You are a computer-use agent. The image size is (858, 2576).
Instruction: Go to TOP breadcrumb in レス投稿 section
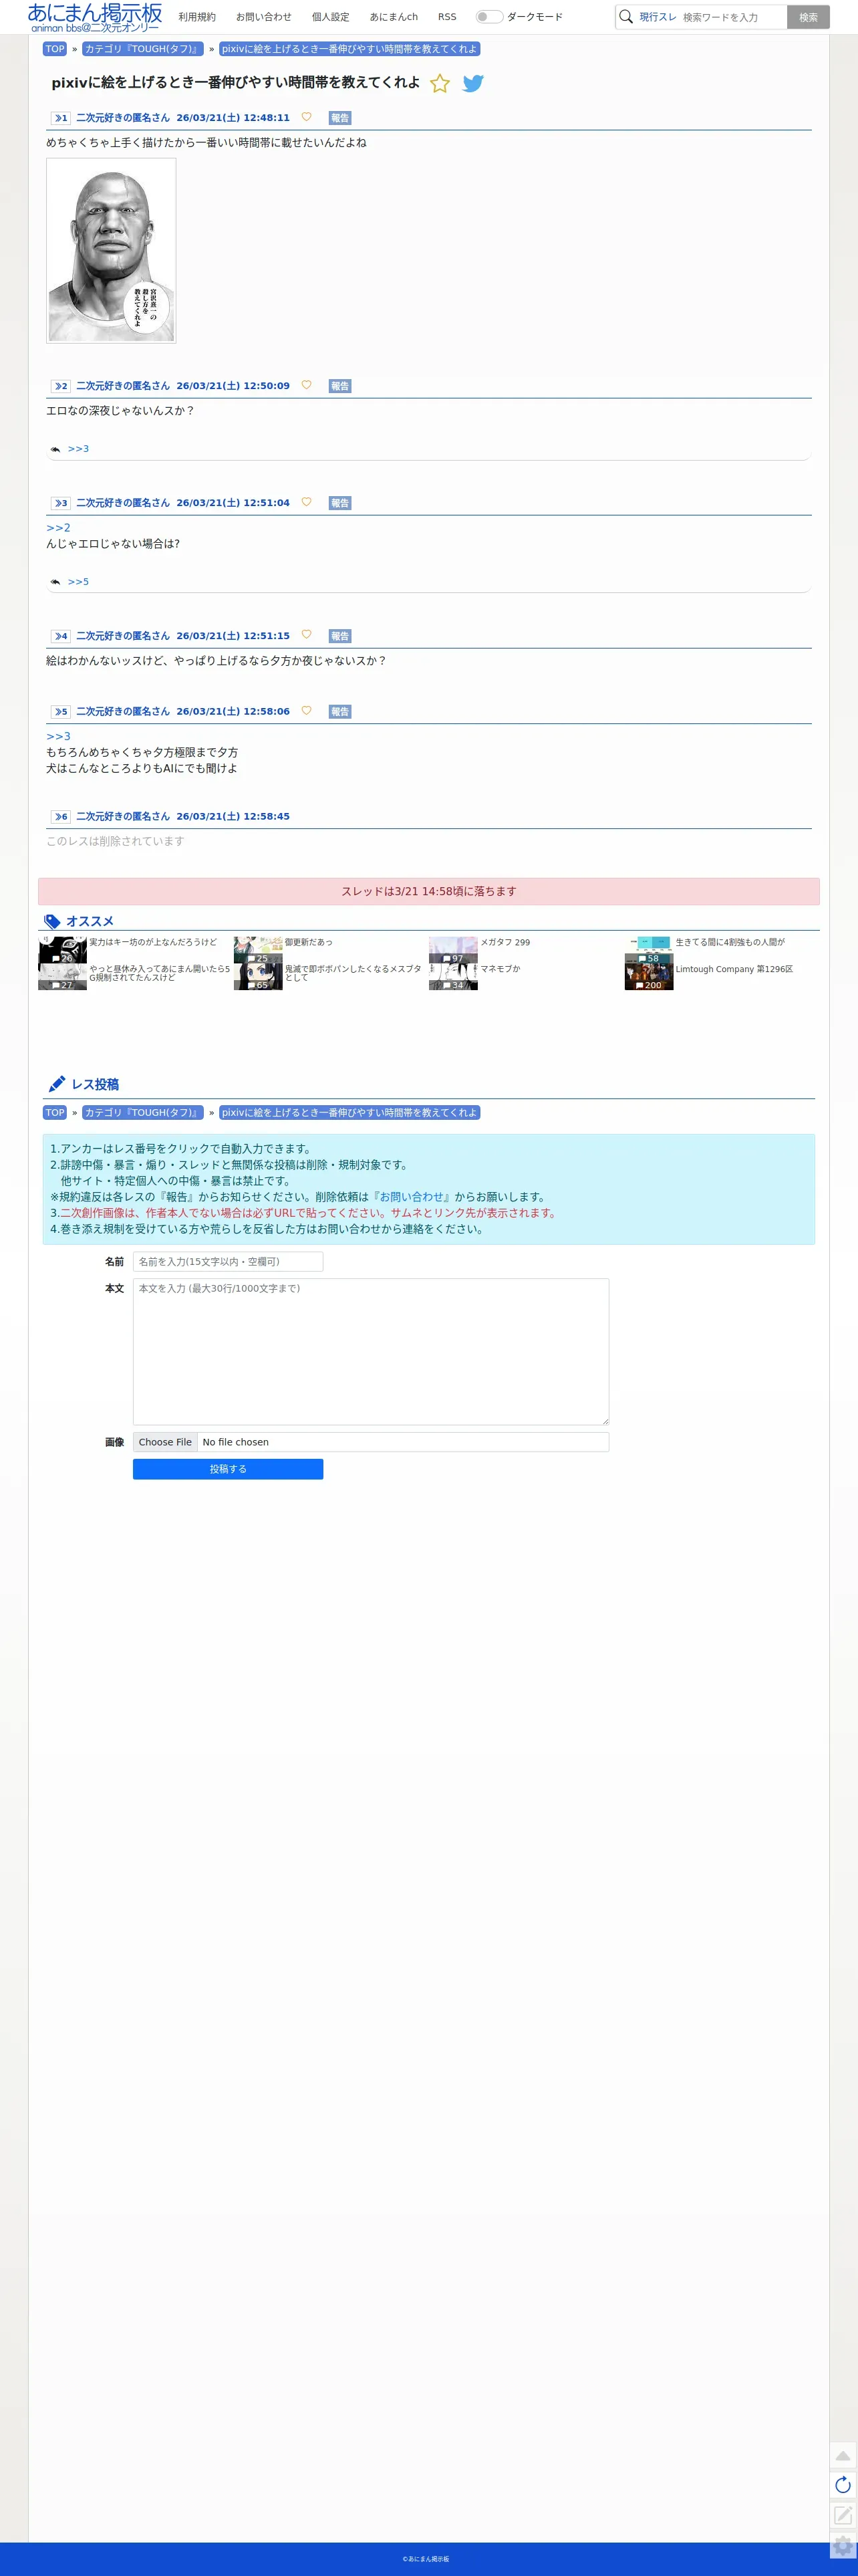tap(55, 1113)
